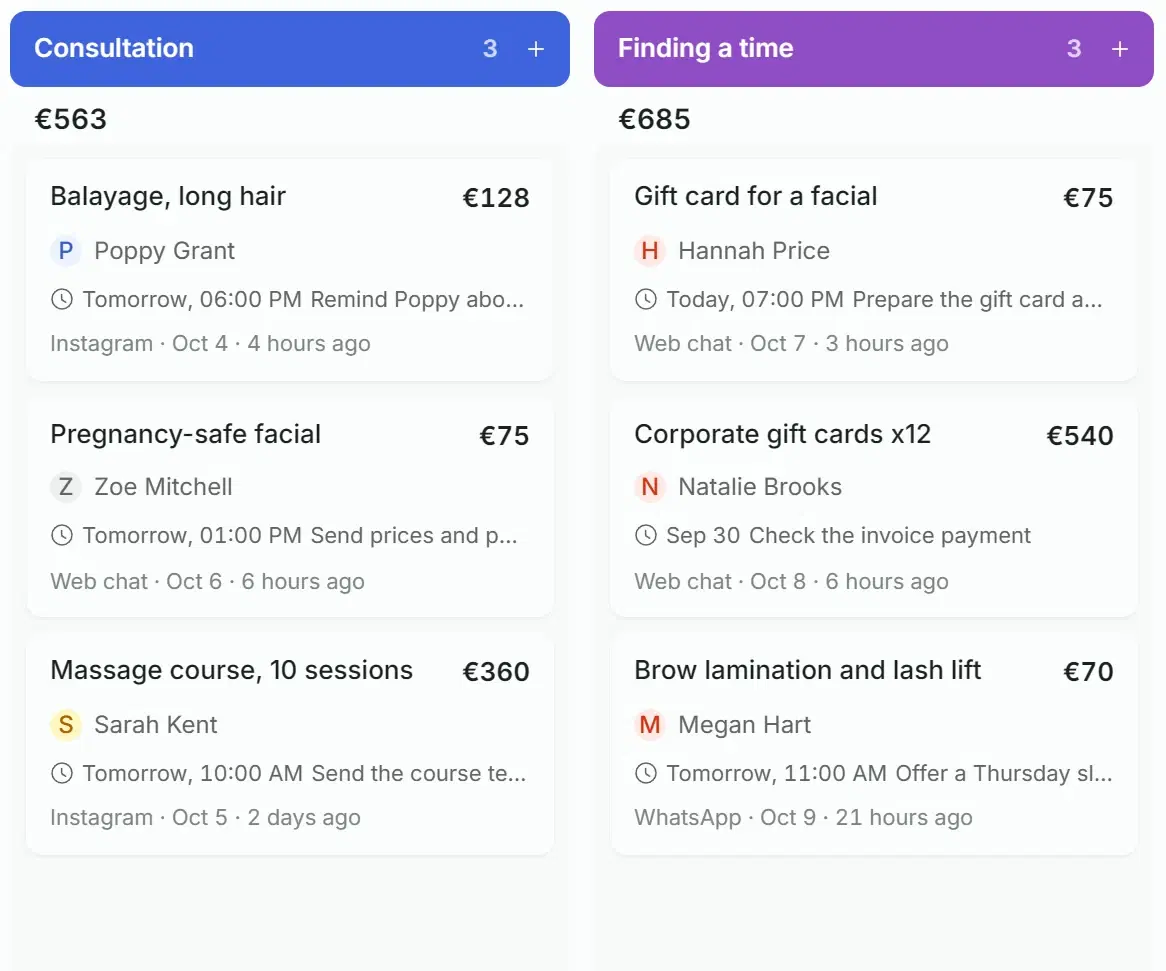Open Megan Hart's M avatar
This screenshot has height=971, width=1166.
pyautogui.click(x=649, y=725)
